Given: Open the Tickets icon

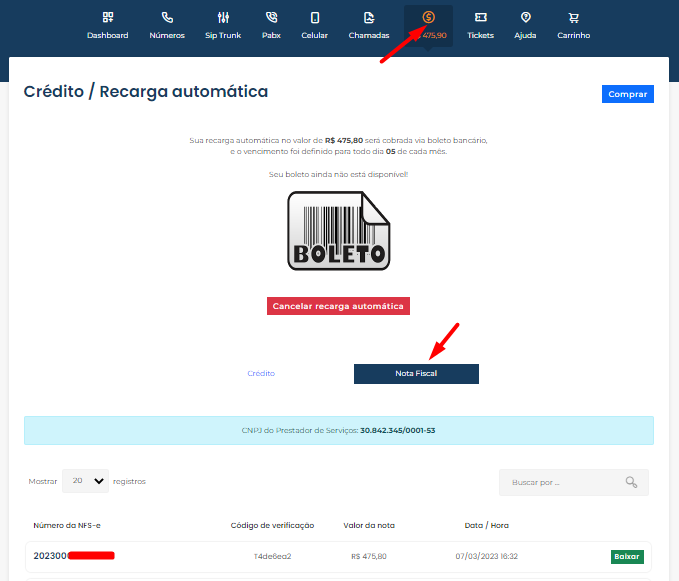Looking at the screenshot, I should pyautogui.click(x=480, y=18).
